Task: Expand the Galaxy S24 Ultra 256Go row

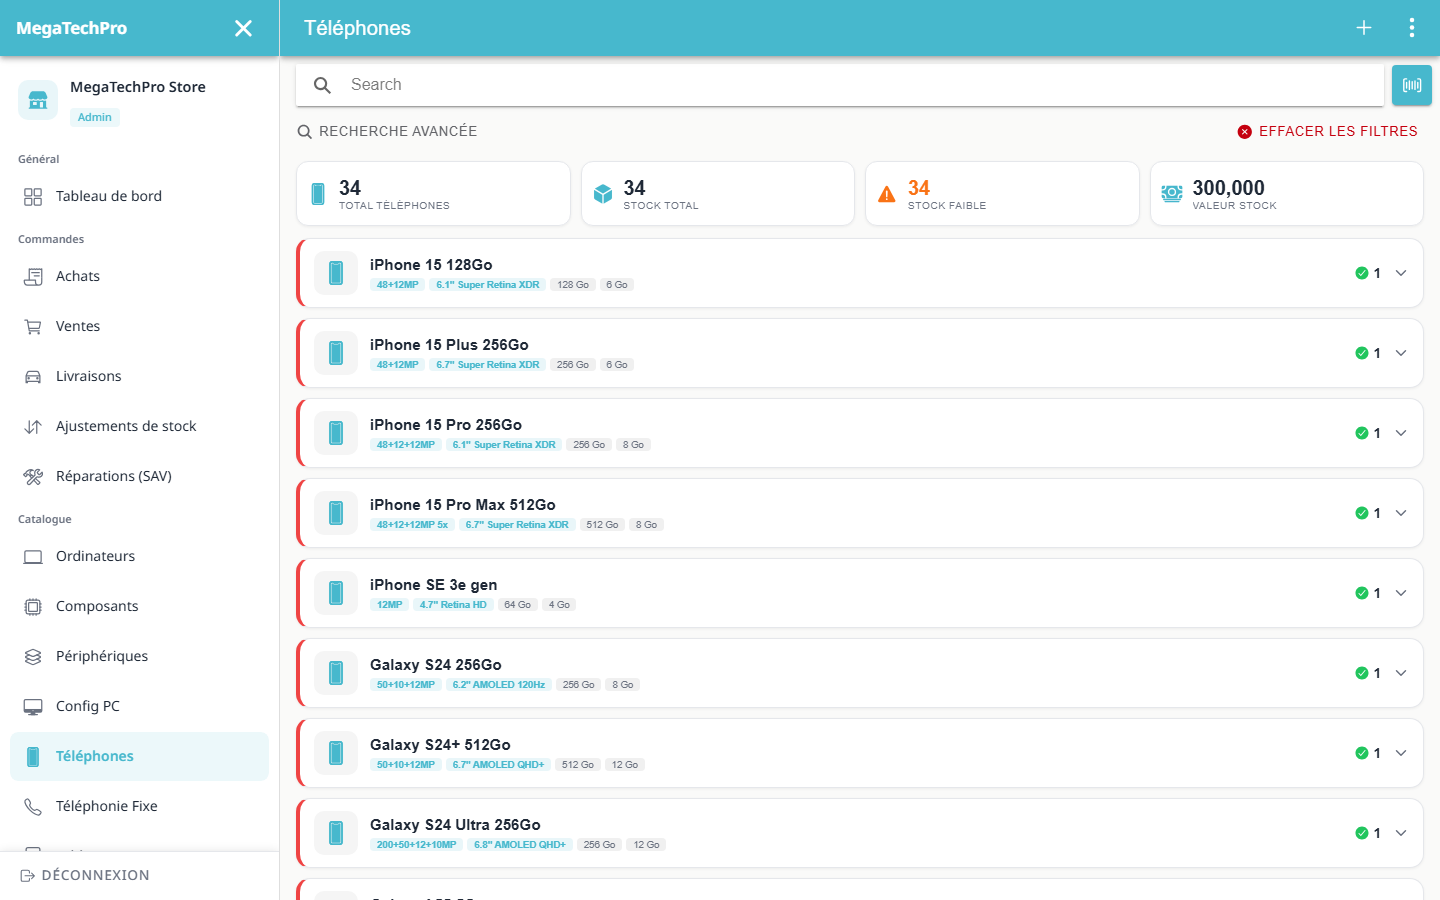Action: [1401, 833]
